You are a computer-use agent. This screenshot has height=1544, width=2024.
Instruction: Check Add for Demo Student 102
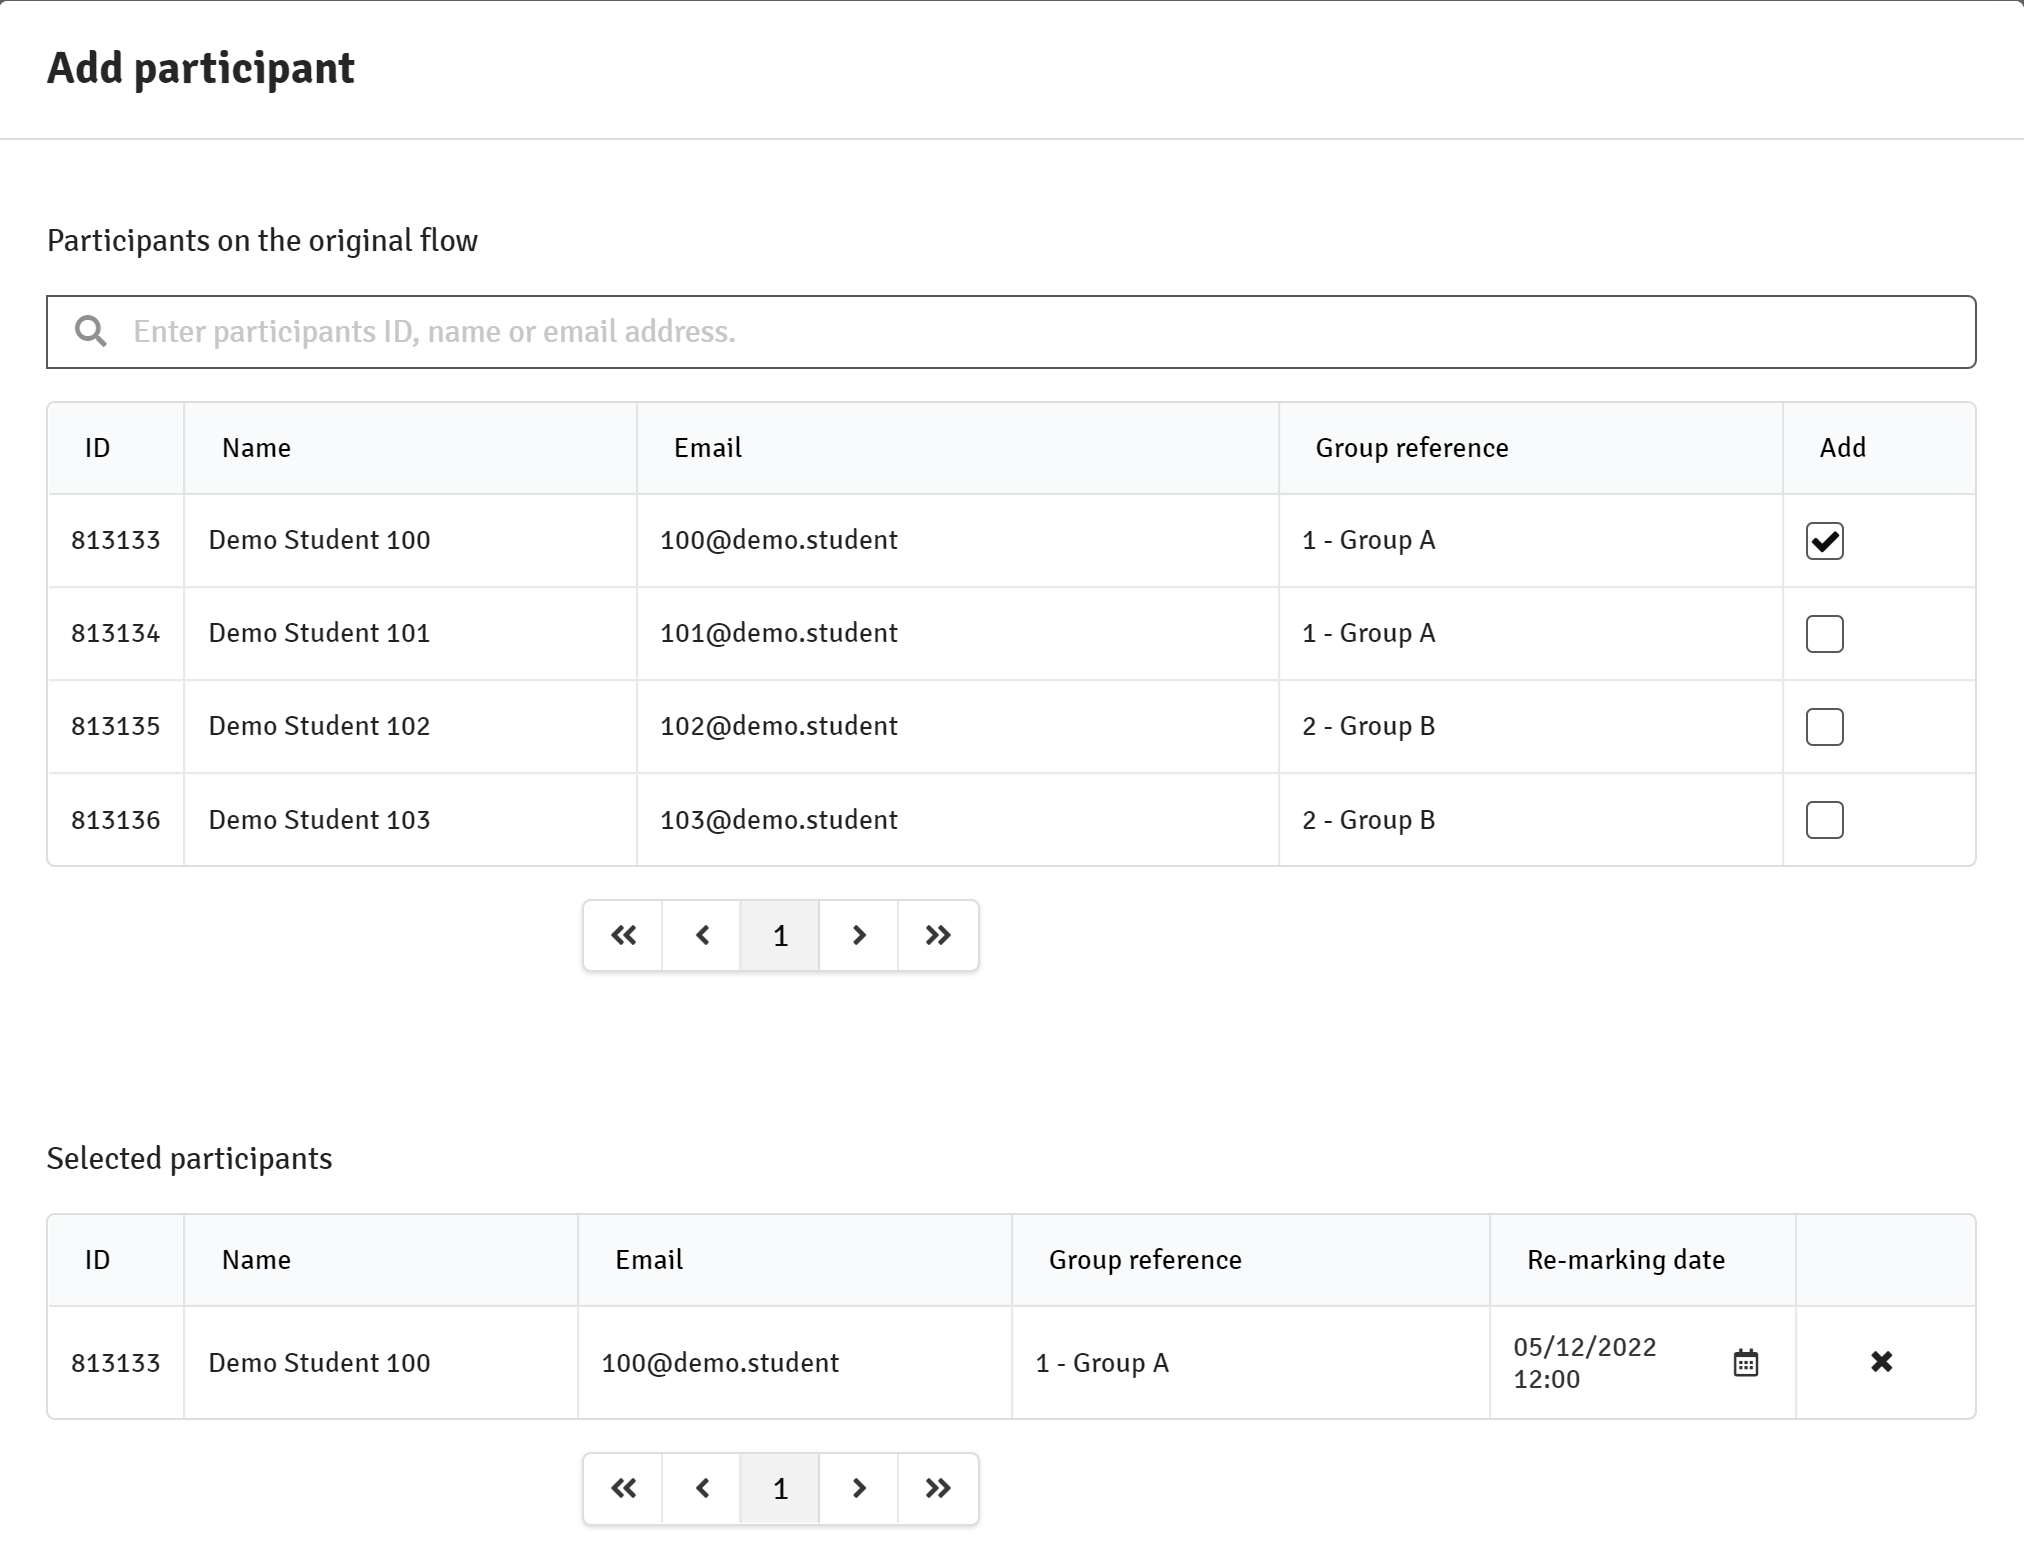tap(1824, 727)
